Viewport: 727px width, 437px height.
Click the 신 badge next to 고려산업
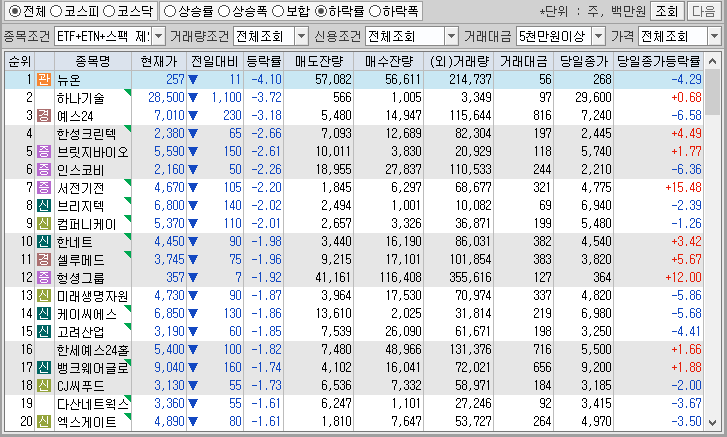[x=44, y=331]
